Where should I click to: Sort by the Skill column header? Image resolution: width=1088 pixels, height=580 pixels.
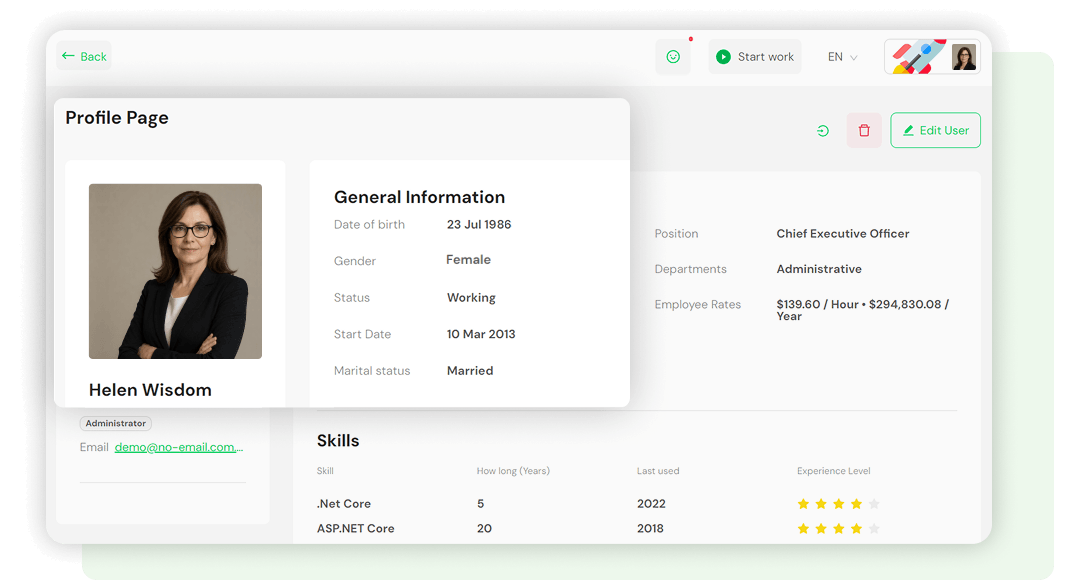tap(325, 471)
